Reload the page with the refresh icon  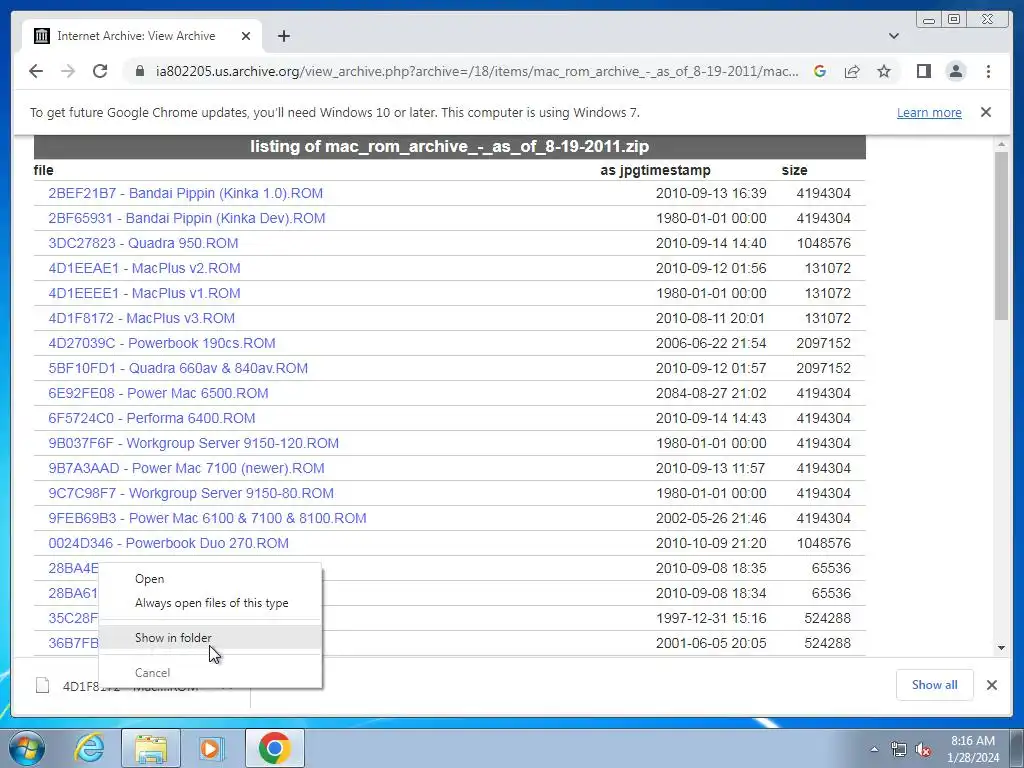click(100, 71)
